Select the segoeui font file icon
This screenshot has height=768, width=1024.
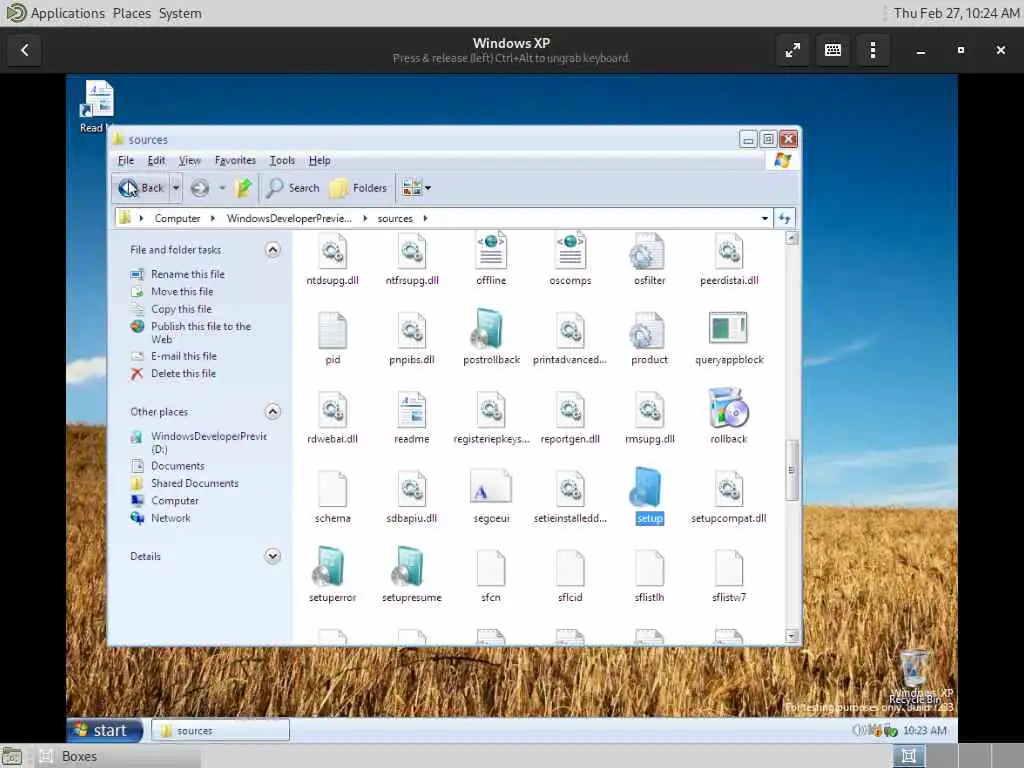[491, 487]
